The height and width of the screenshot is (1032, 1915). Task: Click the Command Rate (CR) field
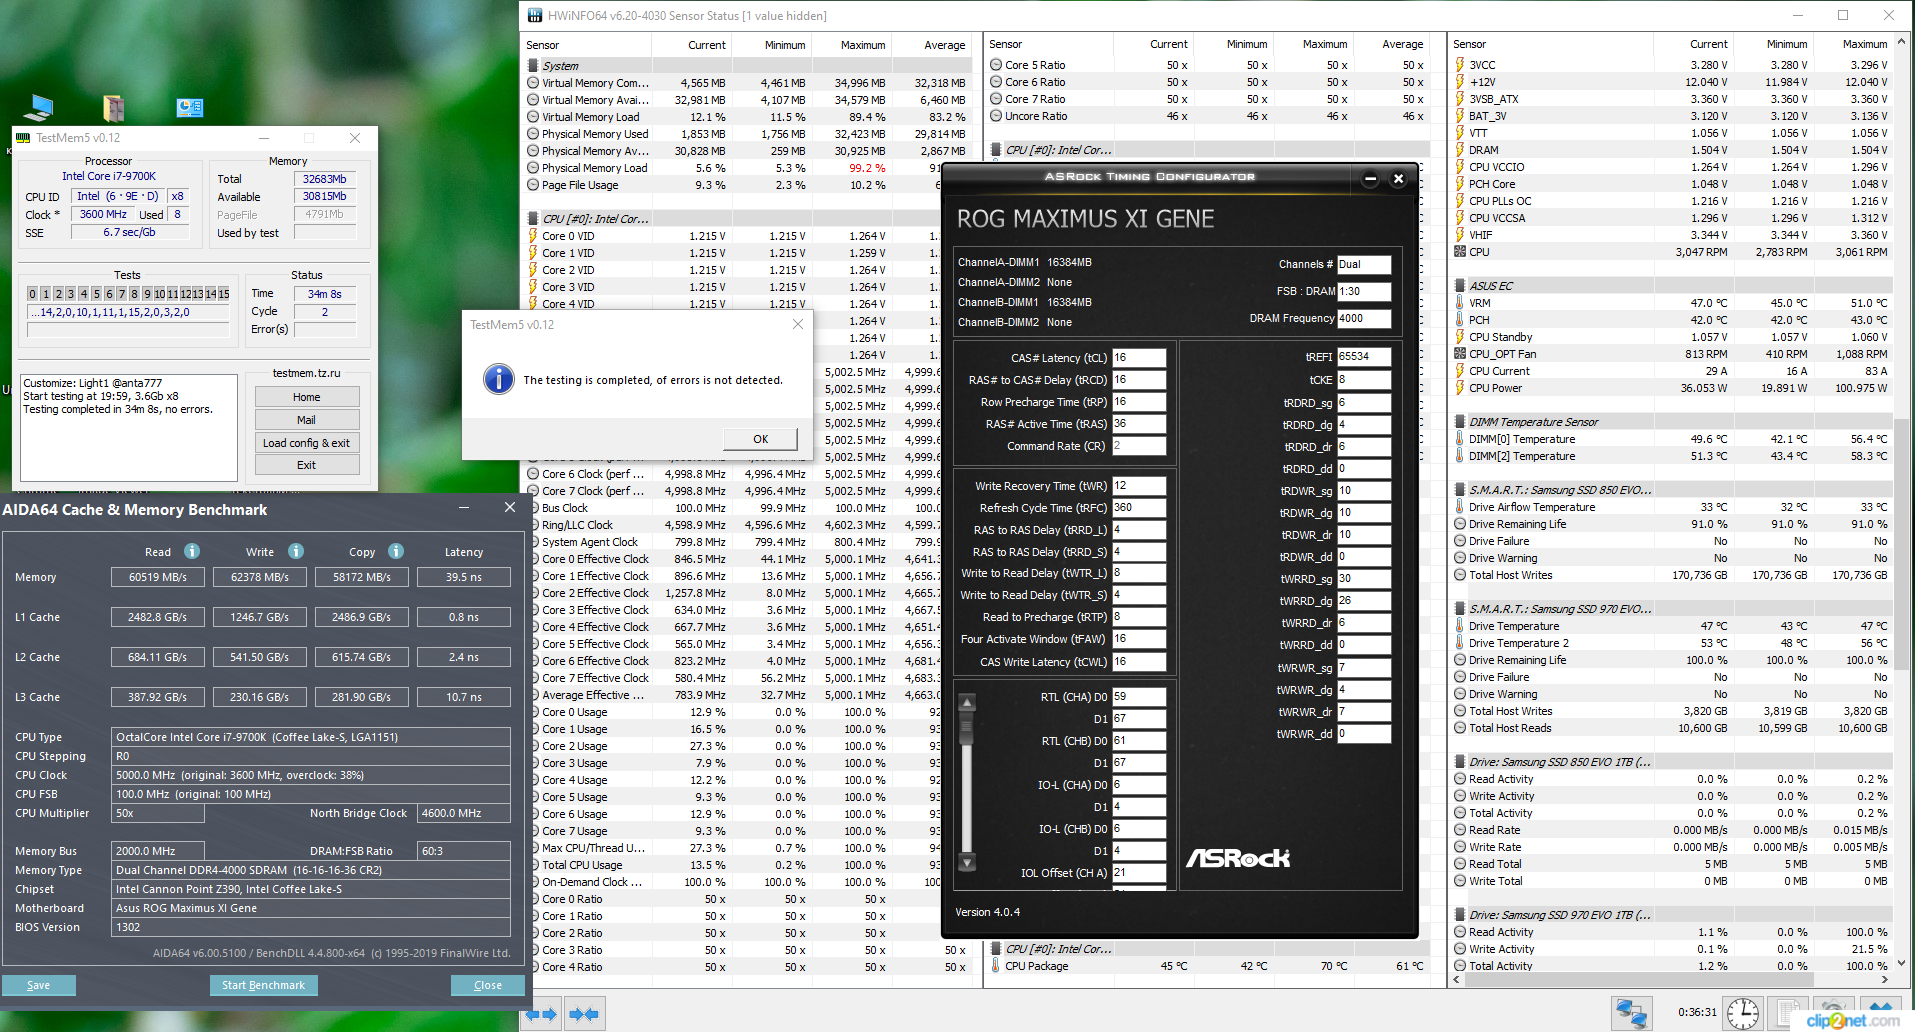(x=1139, y=446)
